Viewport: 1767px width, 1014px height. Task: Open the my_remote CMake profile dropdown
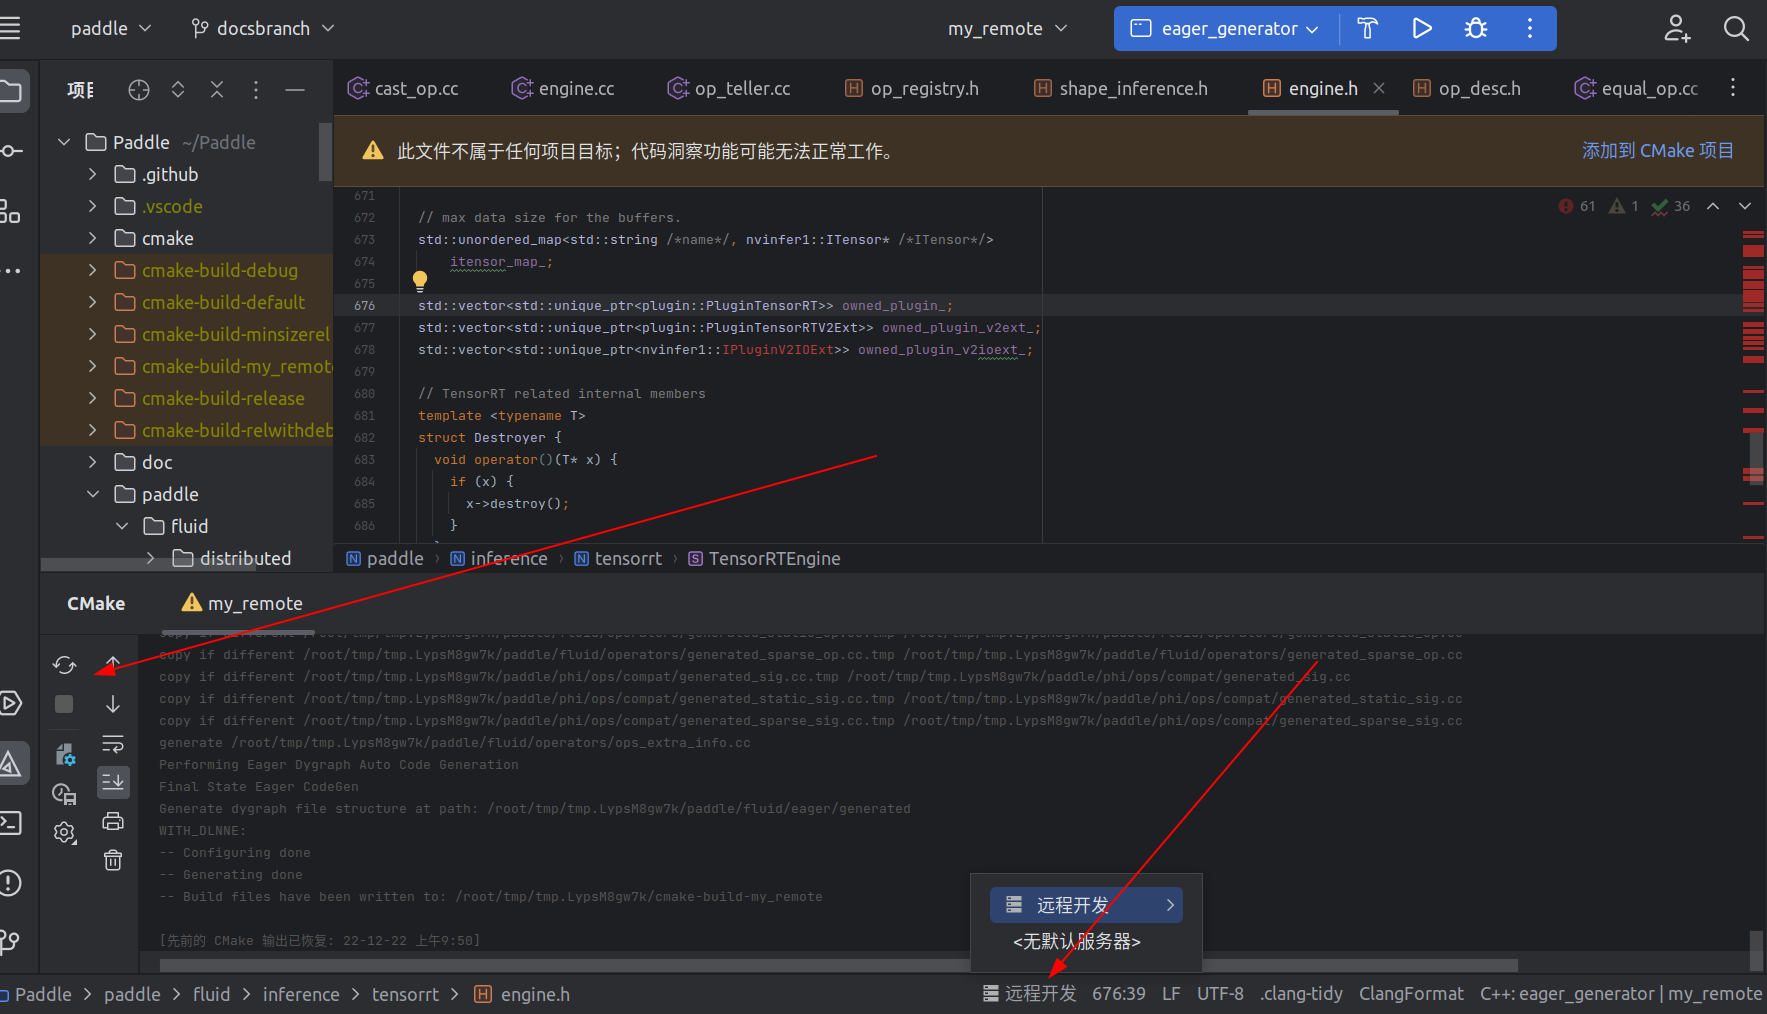1008,28
